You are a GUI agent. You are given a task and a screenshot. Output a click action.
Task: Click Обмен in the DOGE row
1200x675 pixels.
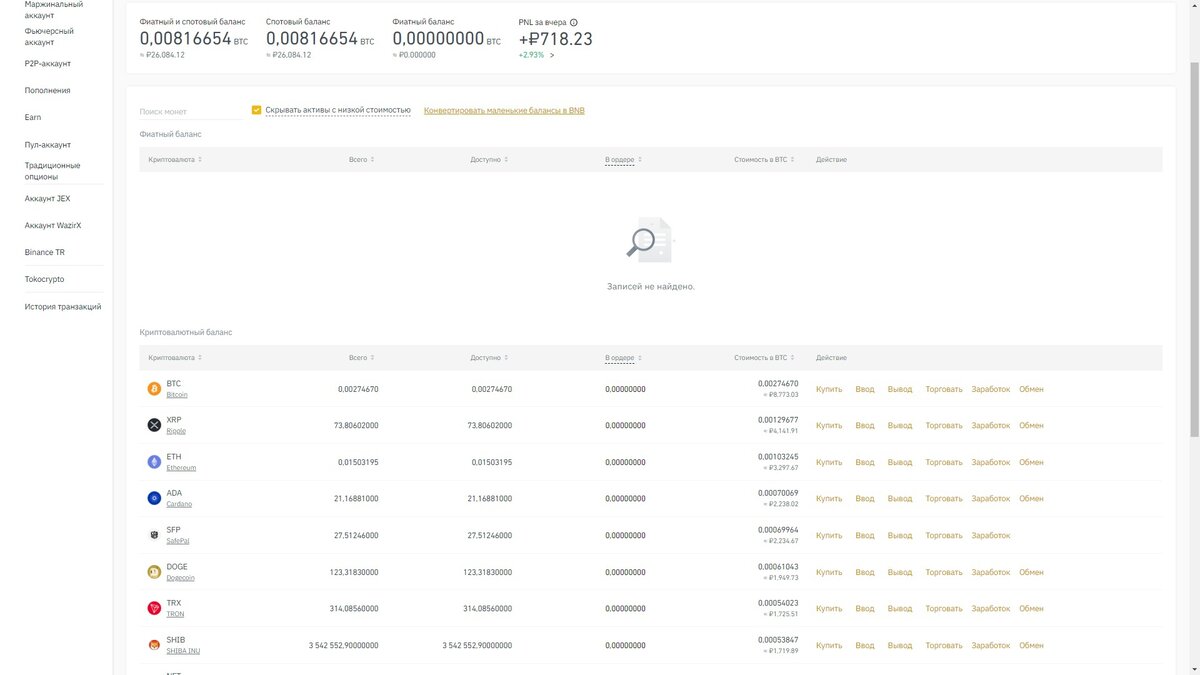1031,572
